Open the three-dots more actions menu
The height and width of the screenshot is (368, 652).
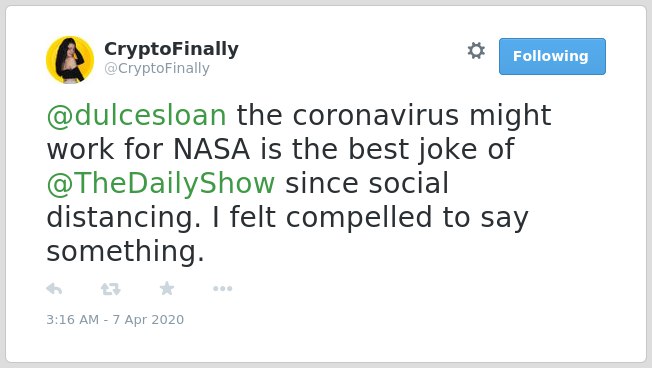pos(222,289)
